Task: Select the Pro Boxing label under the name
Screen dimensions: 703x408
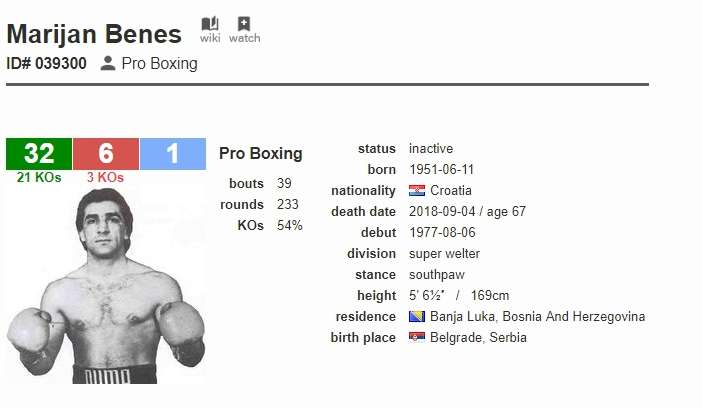Action: pyautogui.click(x=159, y=63)
